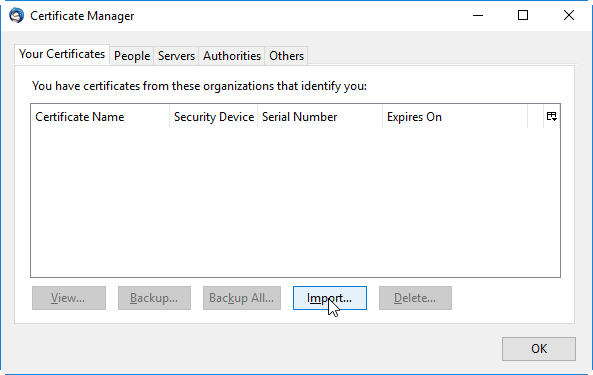593x375 pixels.
Task: Close the Certificate Manager window
Action: point(568,15)
